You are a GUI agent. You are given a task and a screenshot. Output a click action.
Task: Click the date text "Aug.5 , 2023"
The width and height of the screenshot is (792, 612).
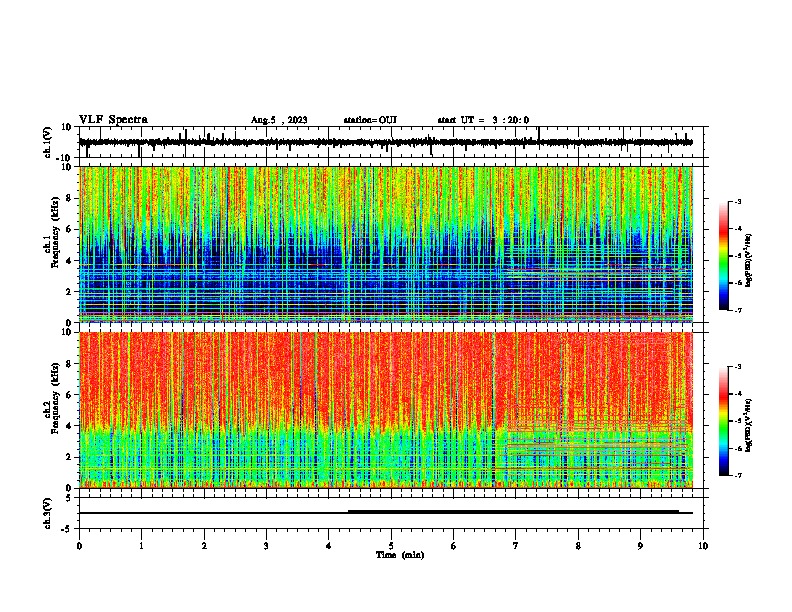point(279,120)
